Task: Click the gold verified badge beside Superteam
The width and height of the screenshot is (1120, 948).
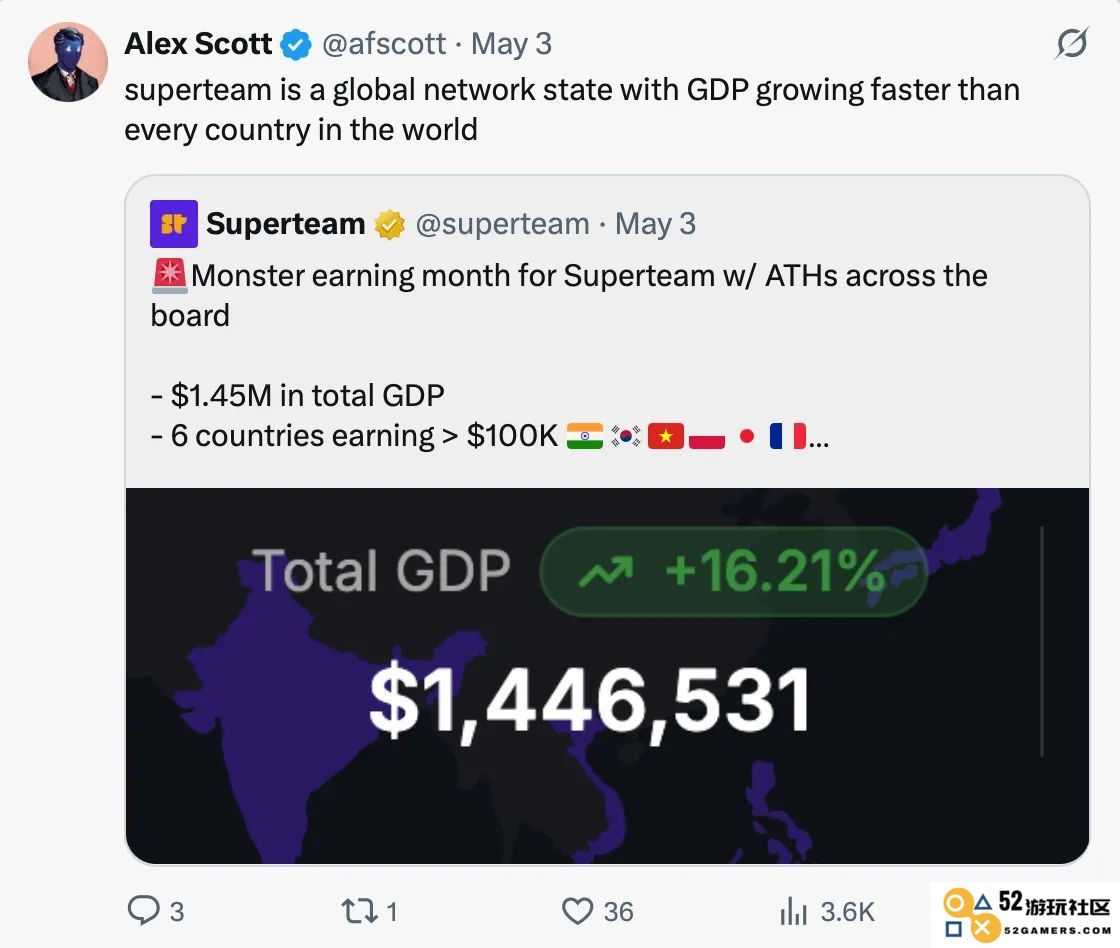Action: coord(389,224)
